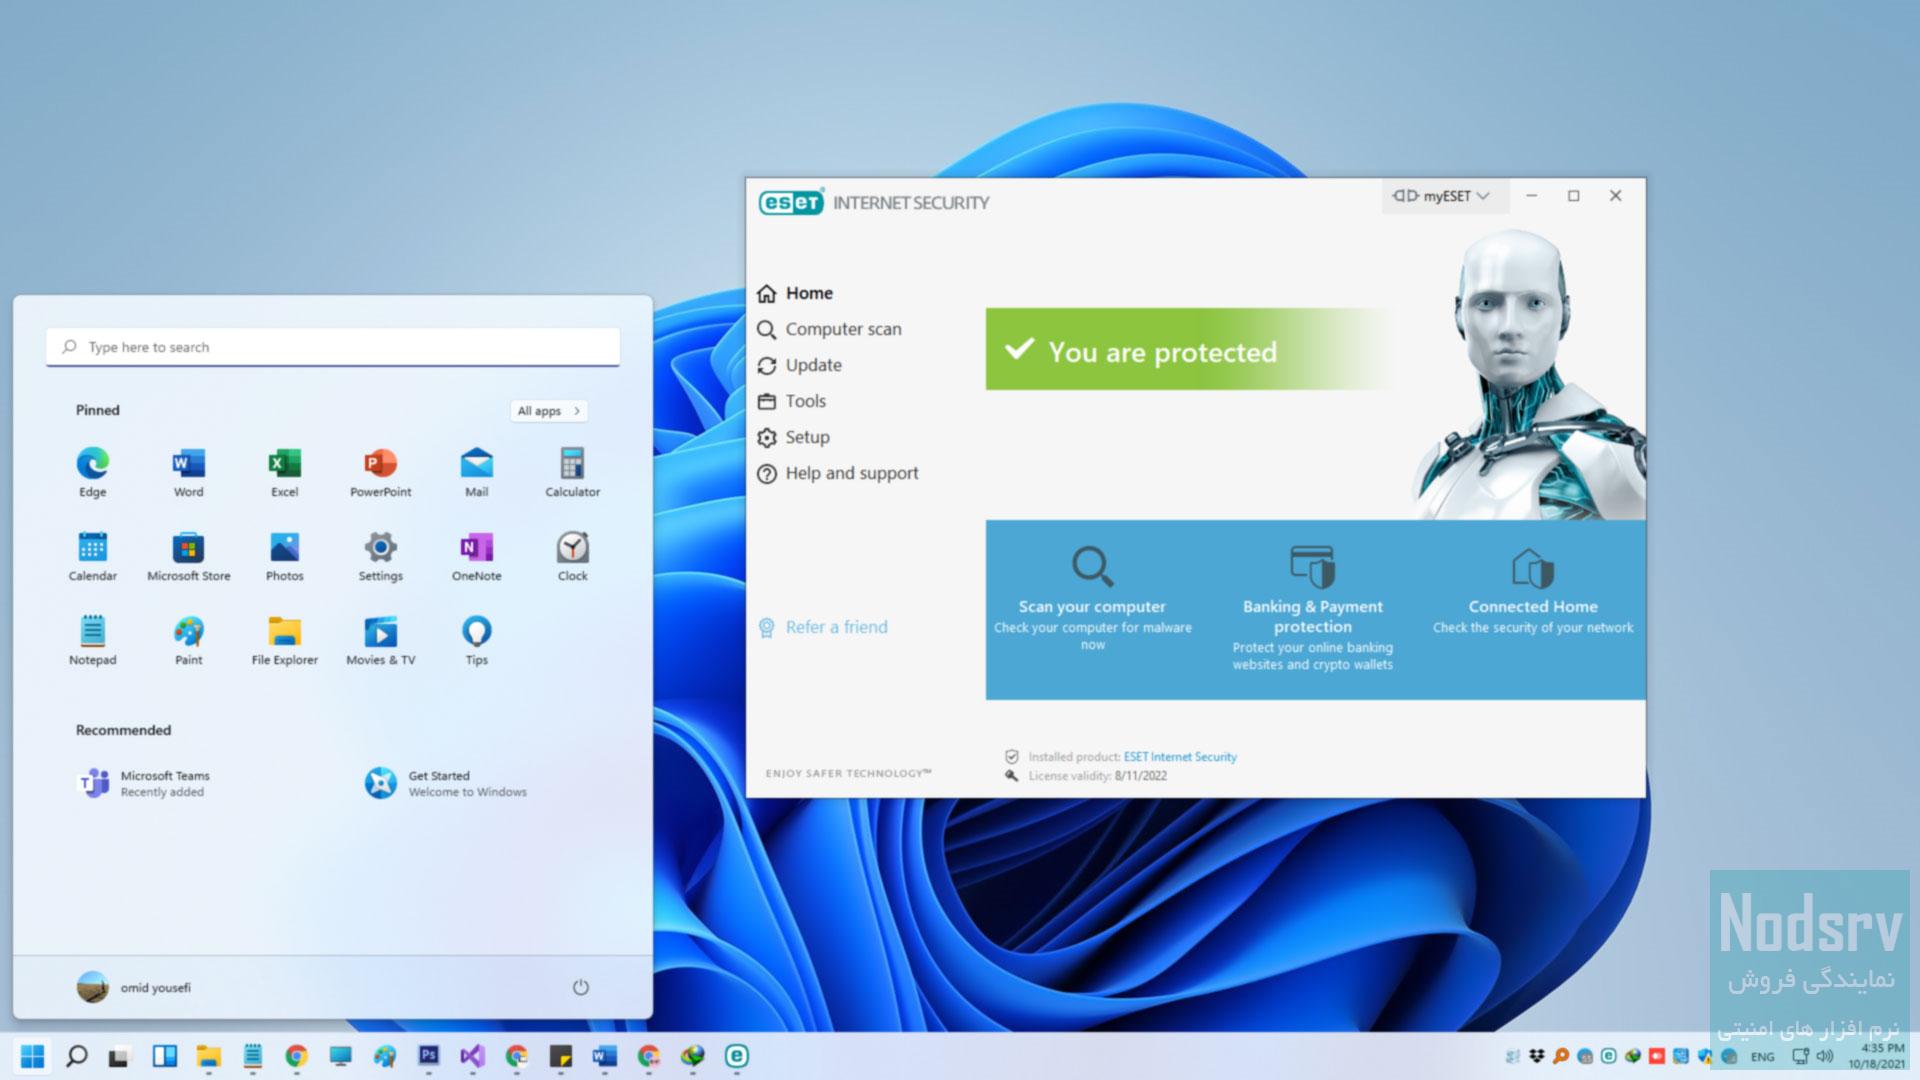Image resolution: width=1920 pixels, height=1080 pixels.
Task: Click the ENG language indicator
Action: 1763,1057
